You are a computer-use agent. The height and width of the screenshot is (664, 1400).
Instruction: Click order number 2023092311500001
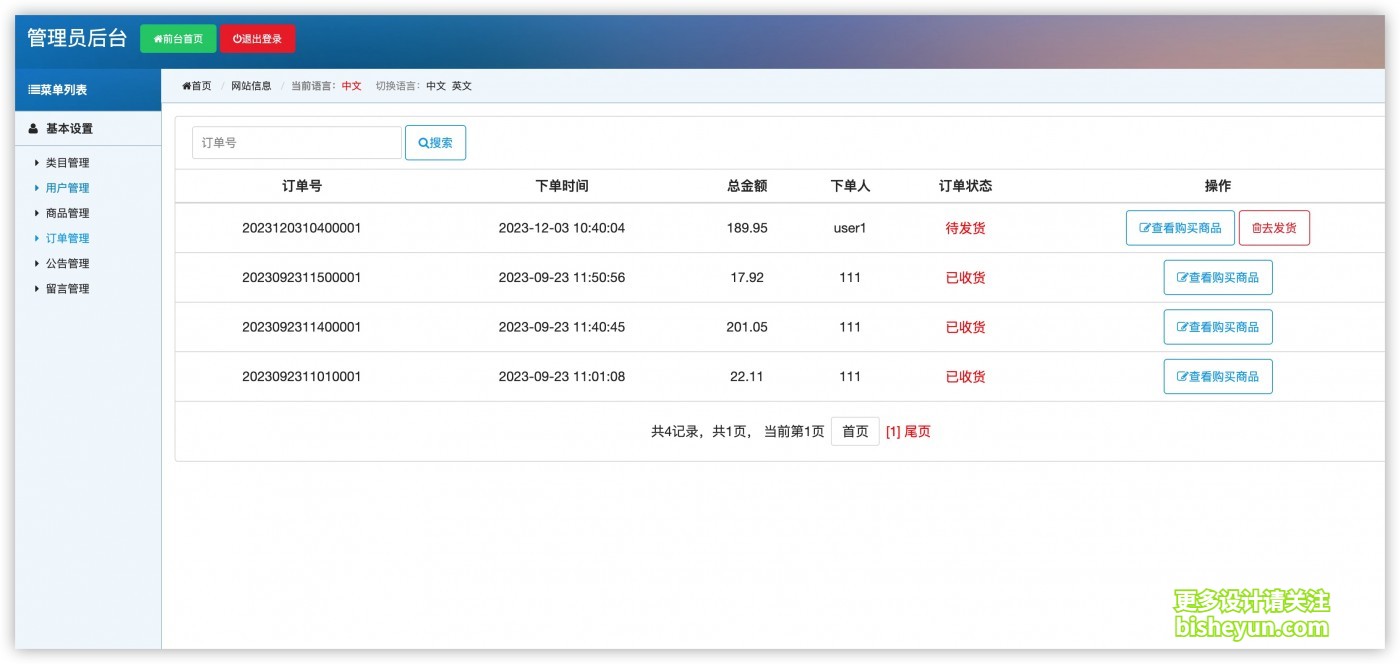[x=302, y=278]
